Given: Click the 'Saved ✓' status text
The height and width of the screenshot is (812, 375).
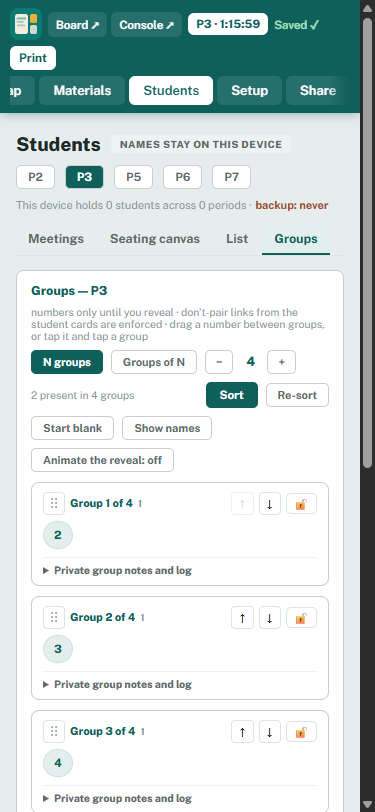Looking at the screenshot, I should click(x=297, y=25).
